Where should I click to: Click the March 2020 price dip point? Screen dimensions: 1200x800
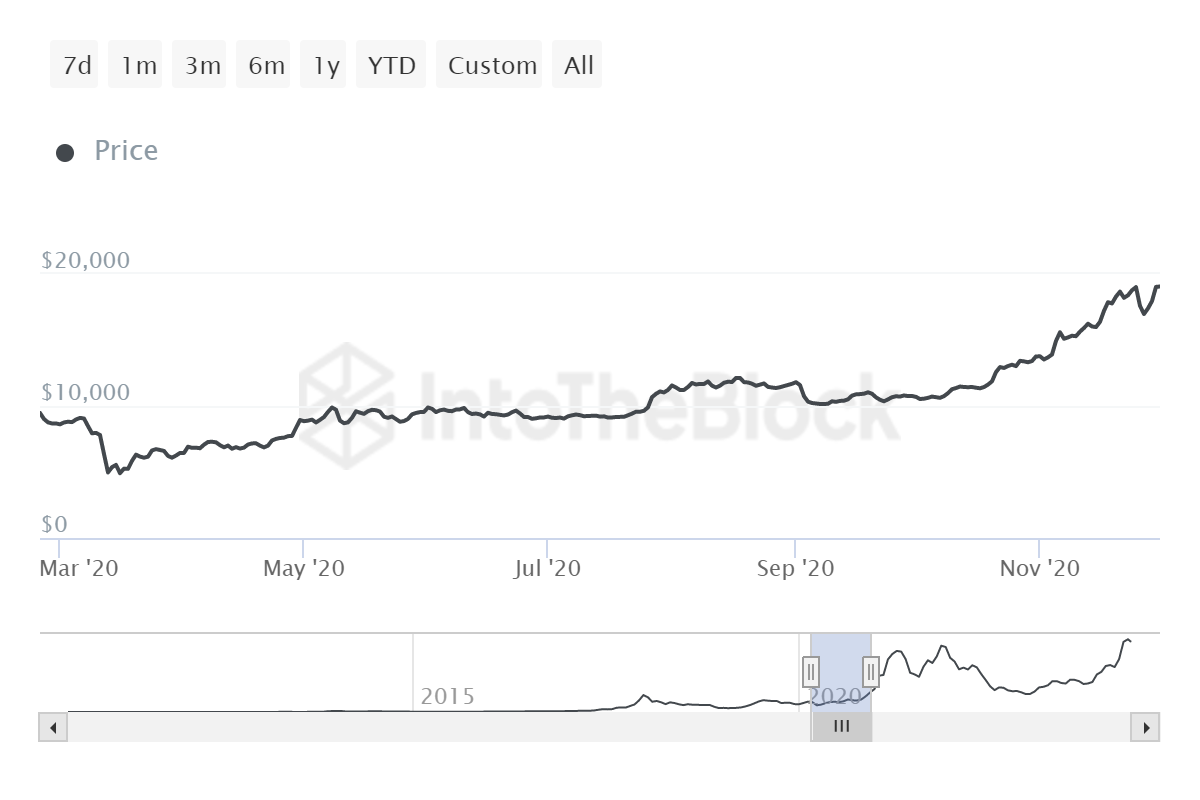[x=108, y=471]
